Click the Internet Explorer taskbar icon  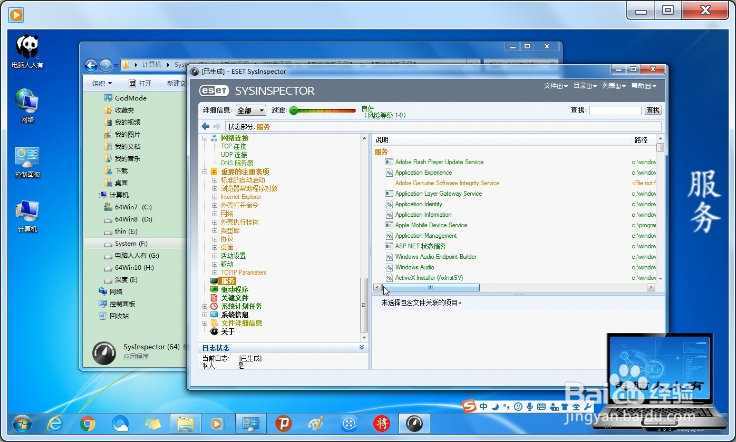tap(55, 424)
